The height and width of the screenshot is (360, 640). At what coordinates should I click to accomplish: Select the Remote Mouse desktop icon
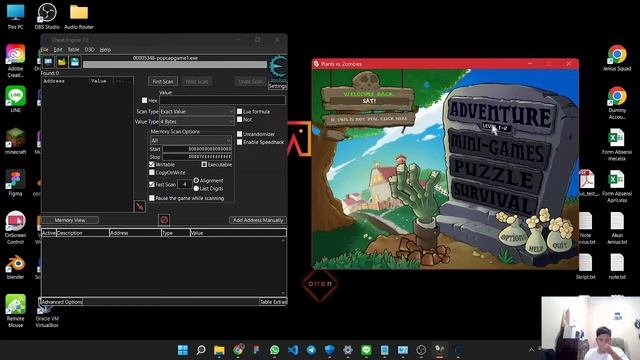point(16,311)
